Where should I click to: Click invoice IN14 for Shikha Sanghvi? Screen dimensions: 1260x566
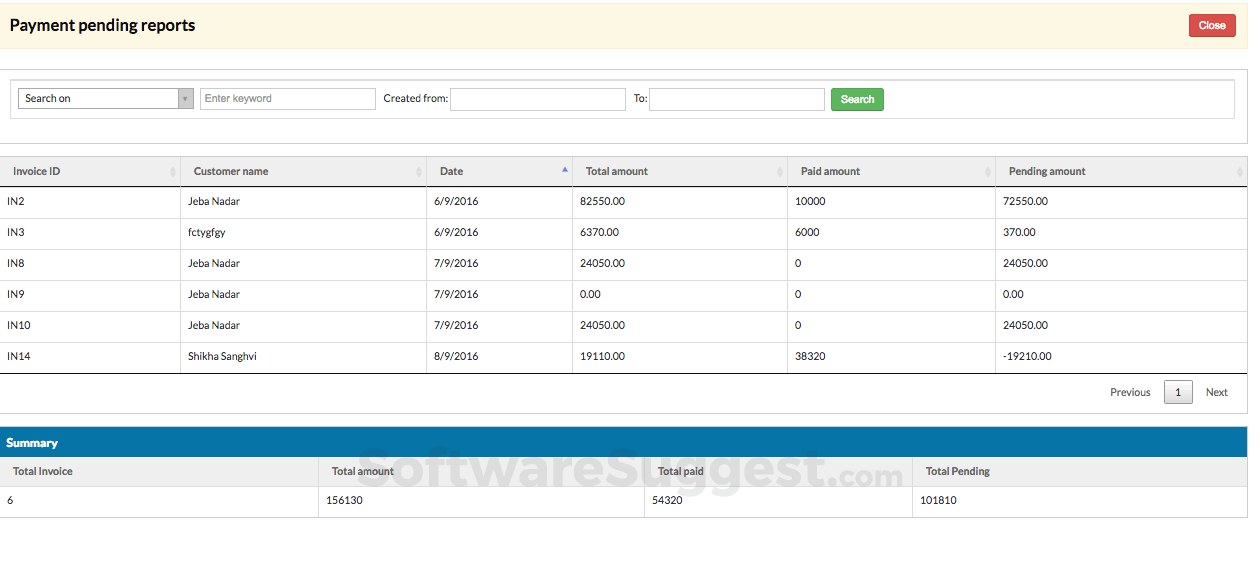click(x=19, y=356)
